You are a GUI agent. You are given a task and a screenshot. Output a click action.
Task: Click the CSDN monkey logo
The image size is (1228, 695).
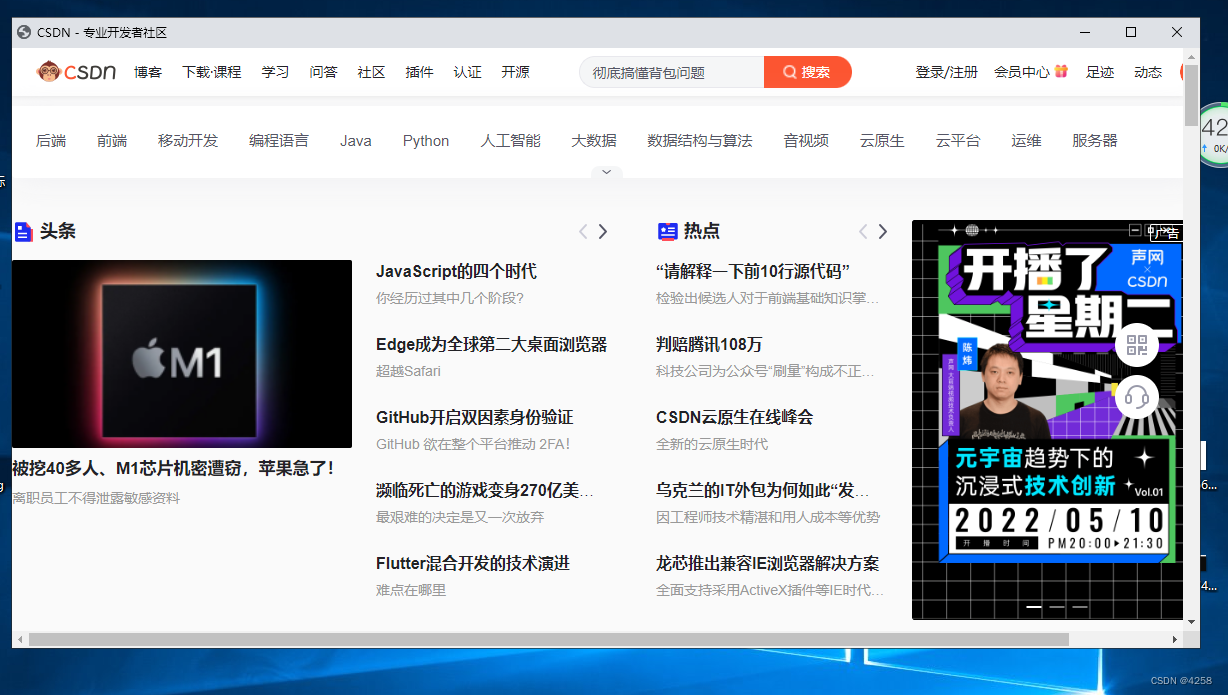coord(77,71)
